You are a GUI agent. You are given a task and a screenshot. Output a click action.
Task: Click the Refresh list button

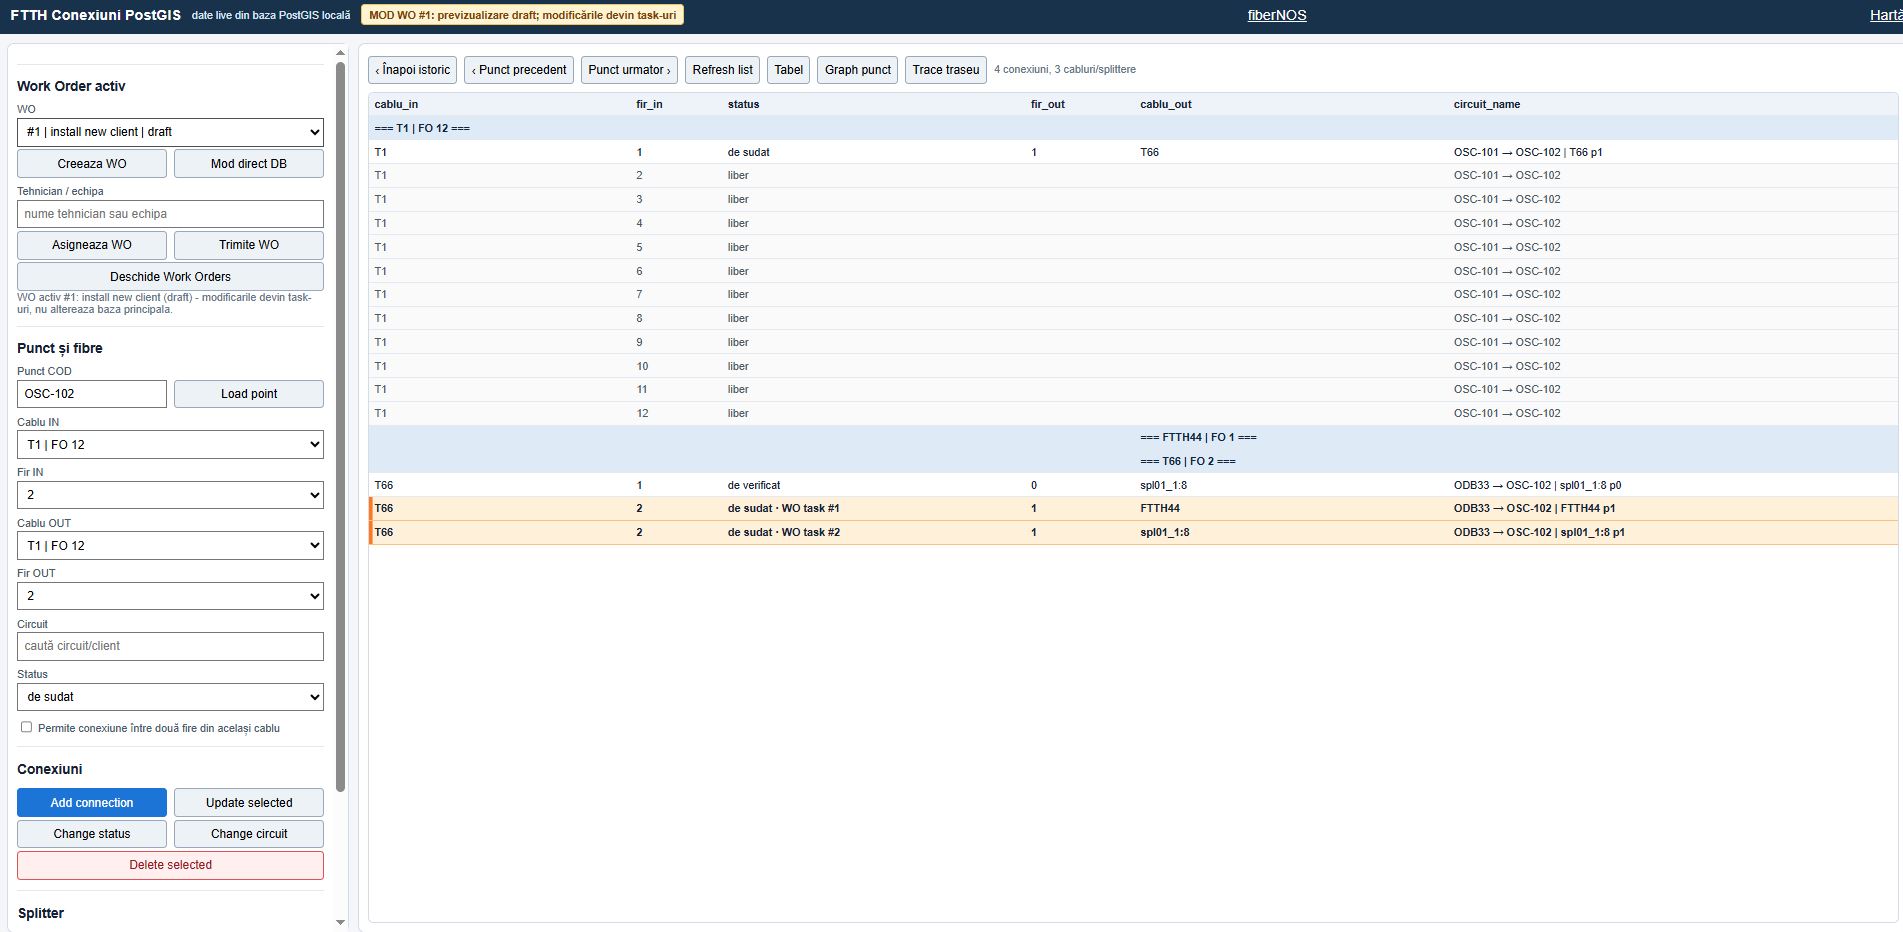(x=722, y=70)
